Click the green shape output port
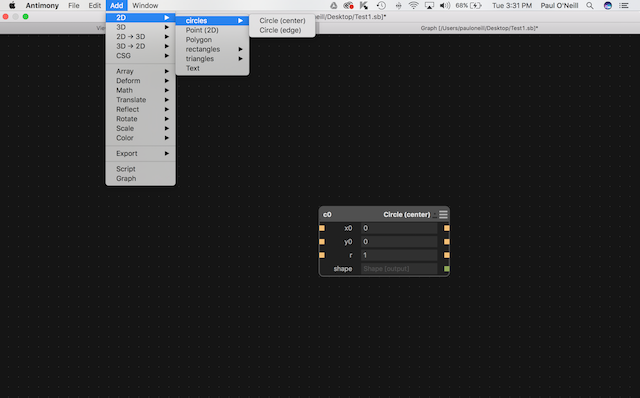 (x=447, y=269)
